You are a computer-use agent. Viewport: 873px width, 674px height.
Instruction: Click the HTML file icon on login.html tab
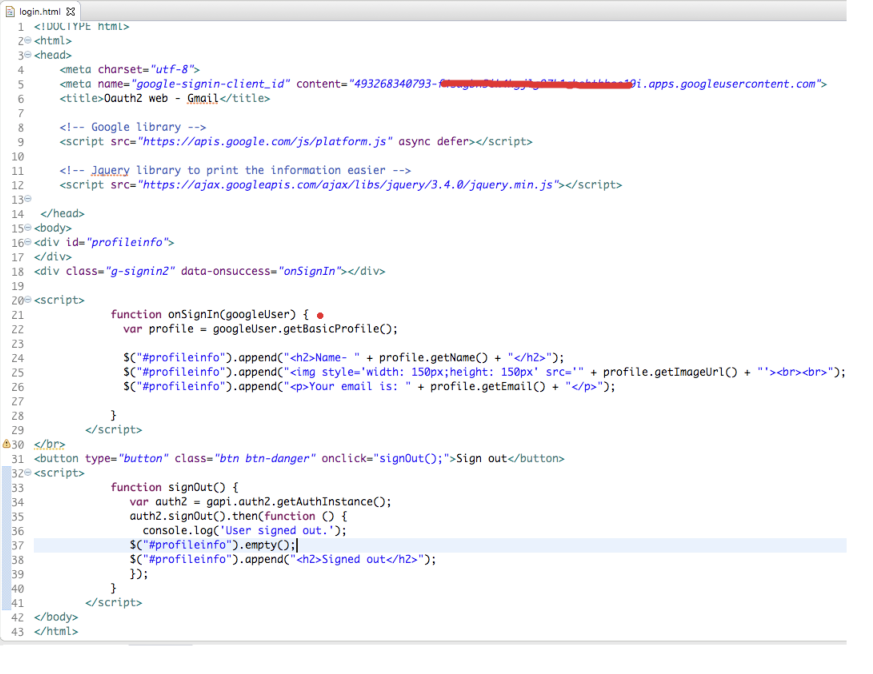10,11
